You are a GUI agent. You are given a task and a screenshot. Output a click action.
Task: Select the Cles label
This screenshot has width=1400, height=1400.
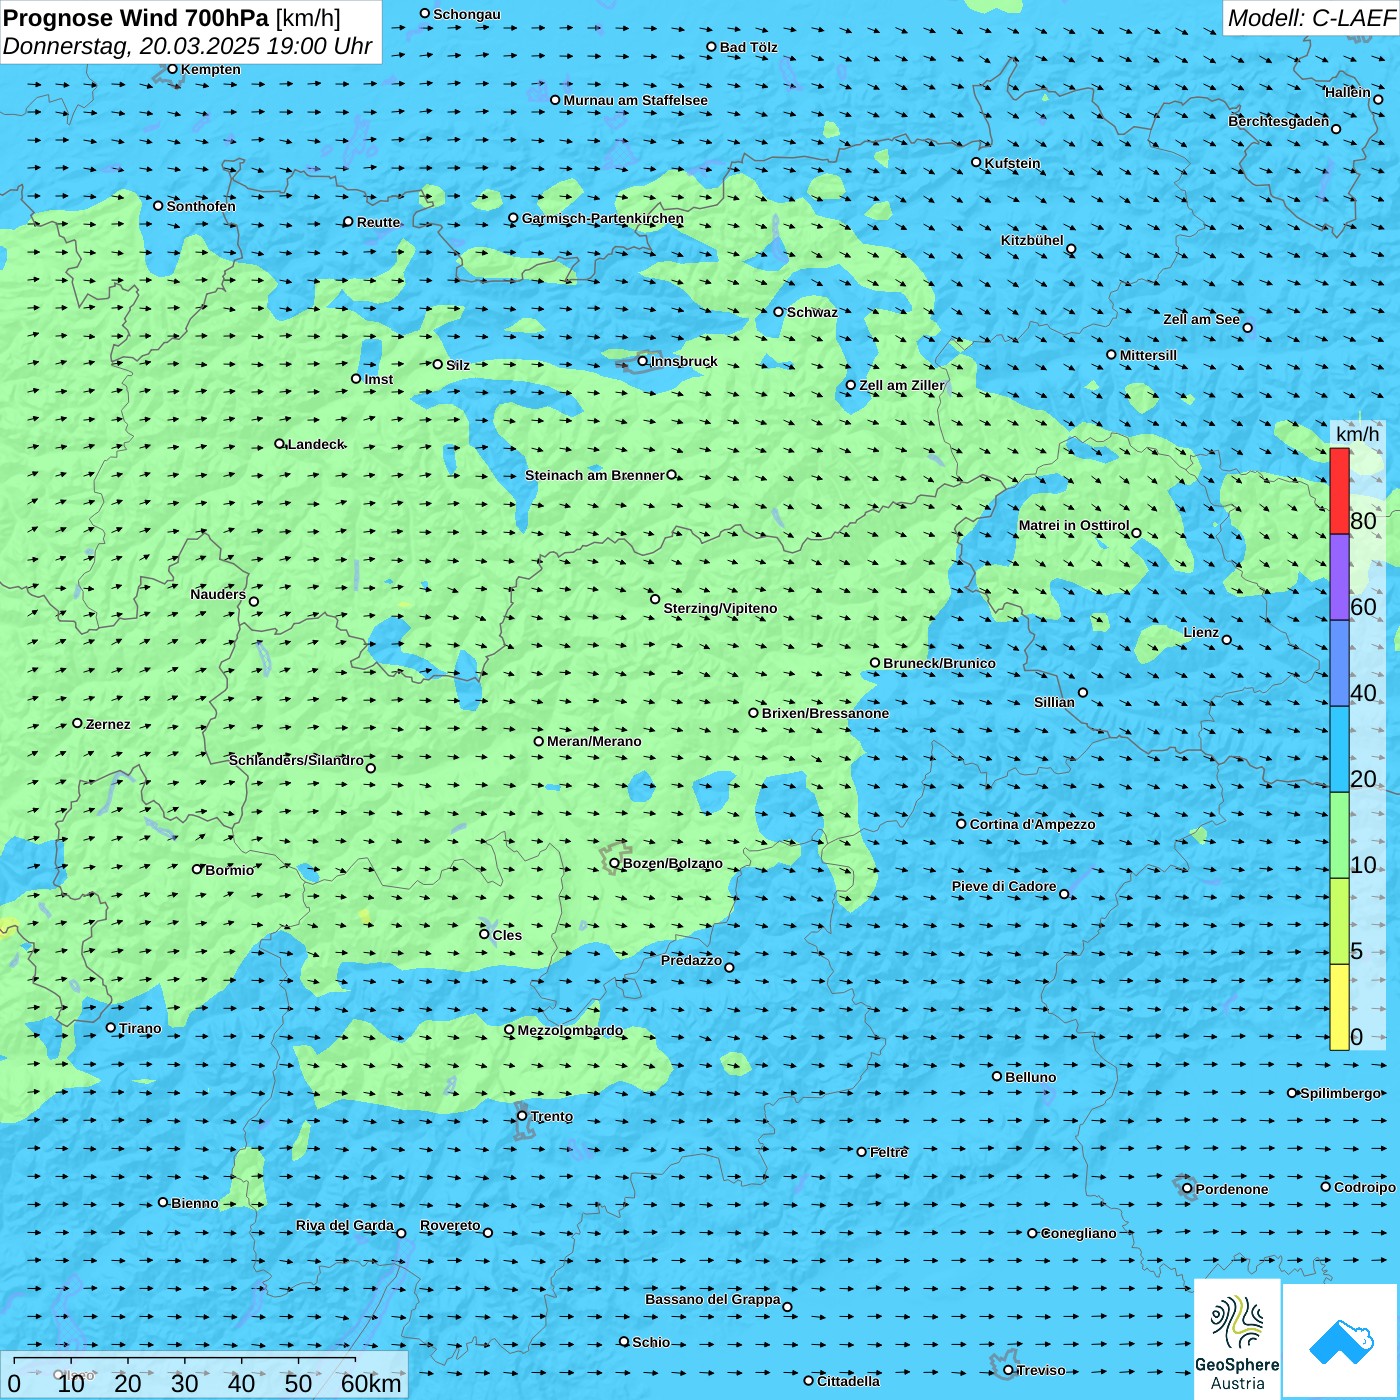point(507,935)
